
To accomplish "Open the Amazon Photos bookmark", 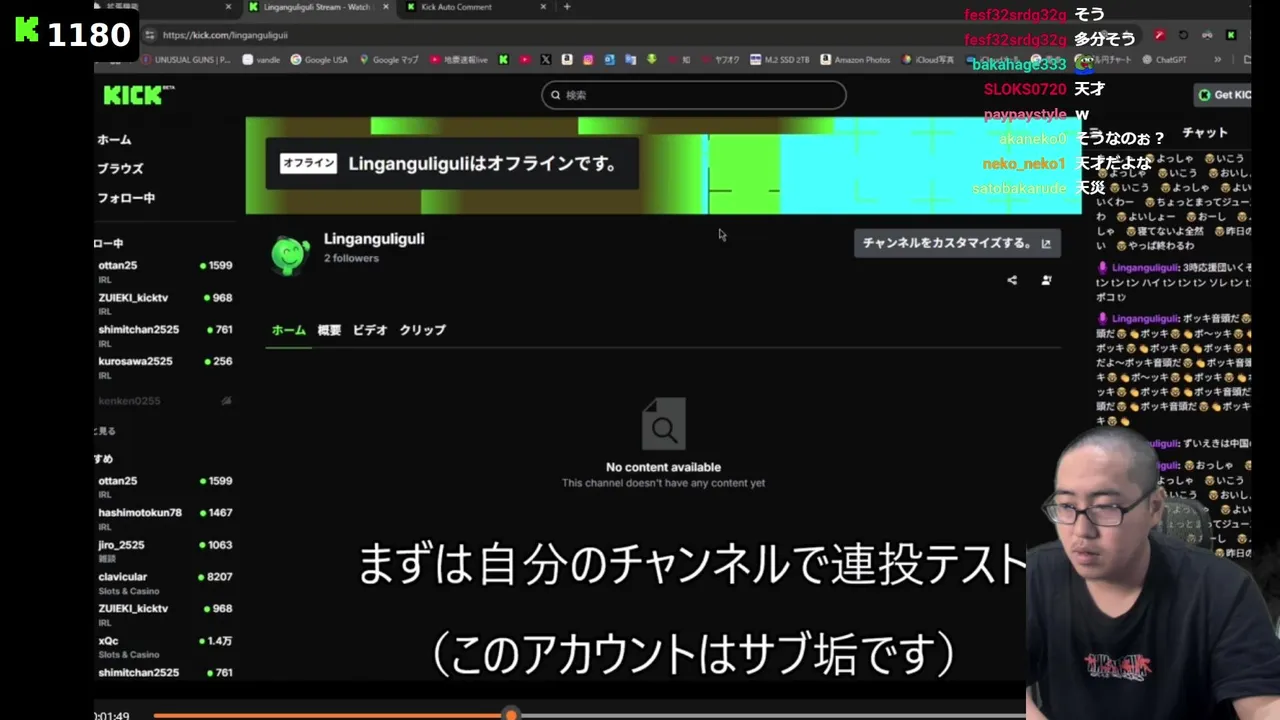I will point(855,60).
